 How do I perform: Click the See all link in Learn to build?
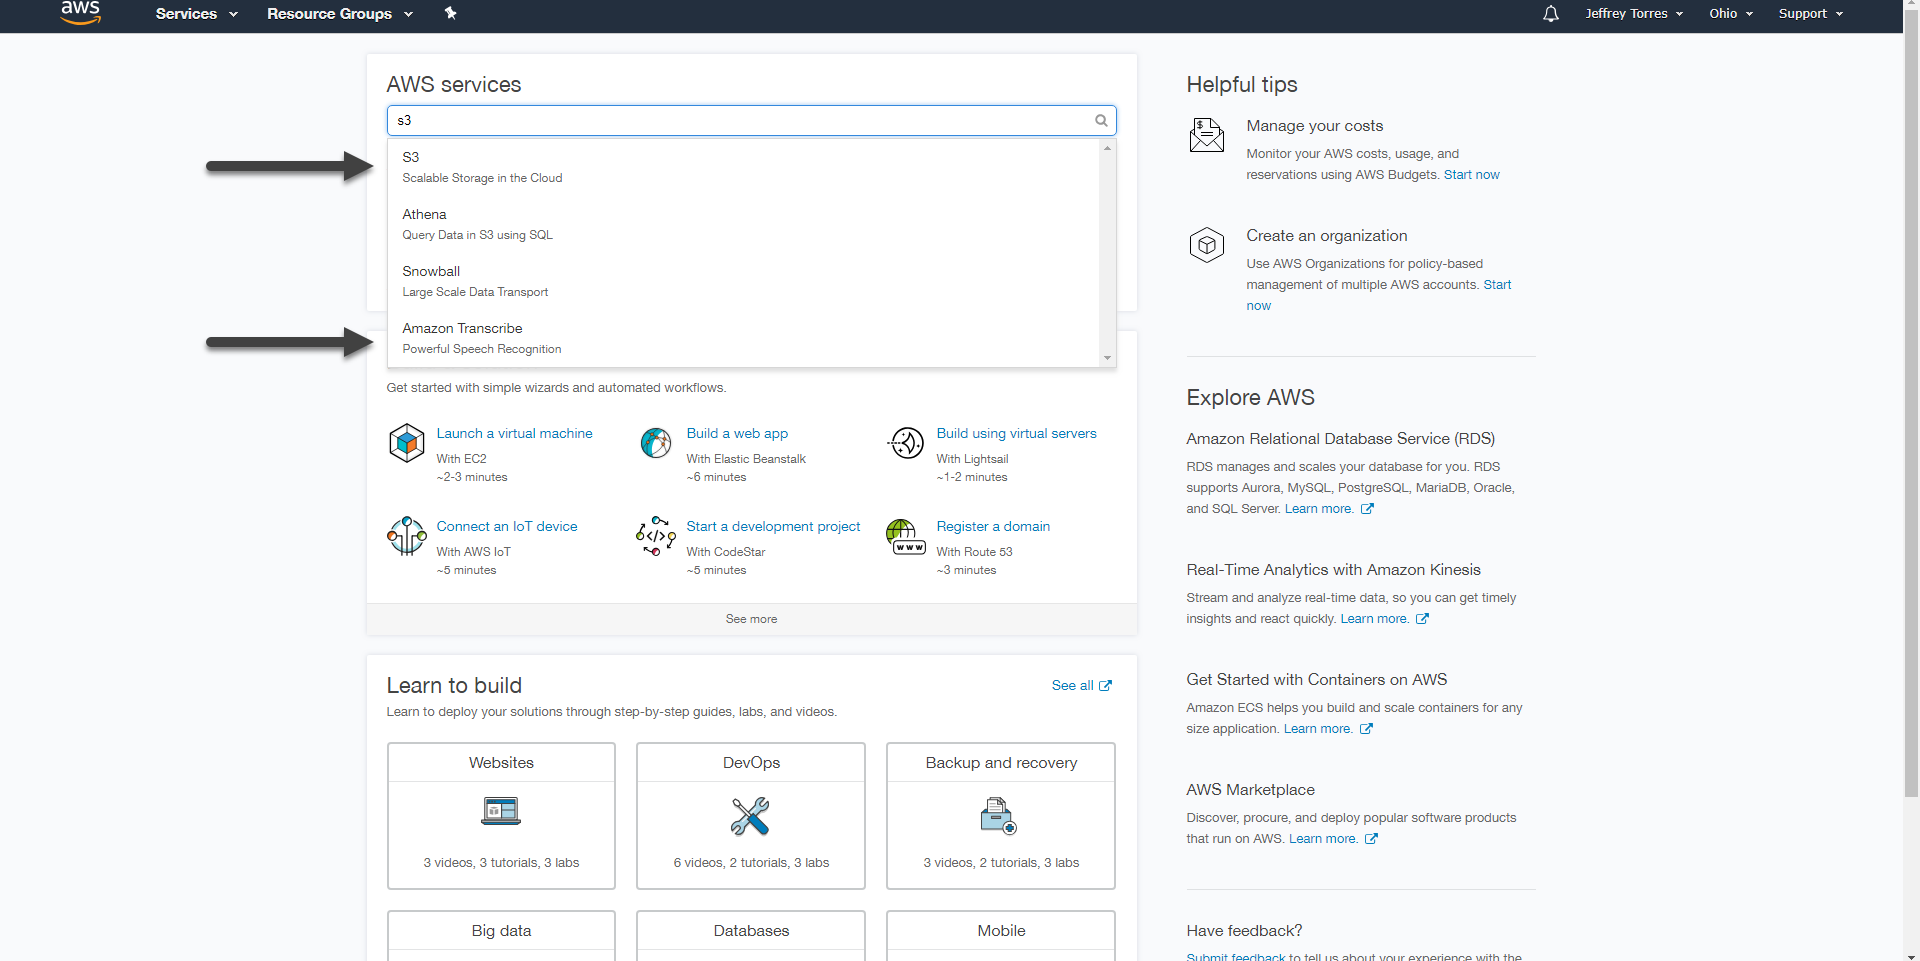coord(1072,686)
